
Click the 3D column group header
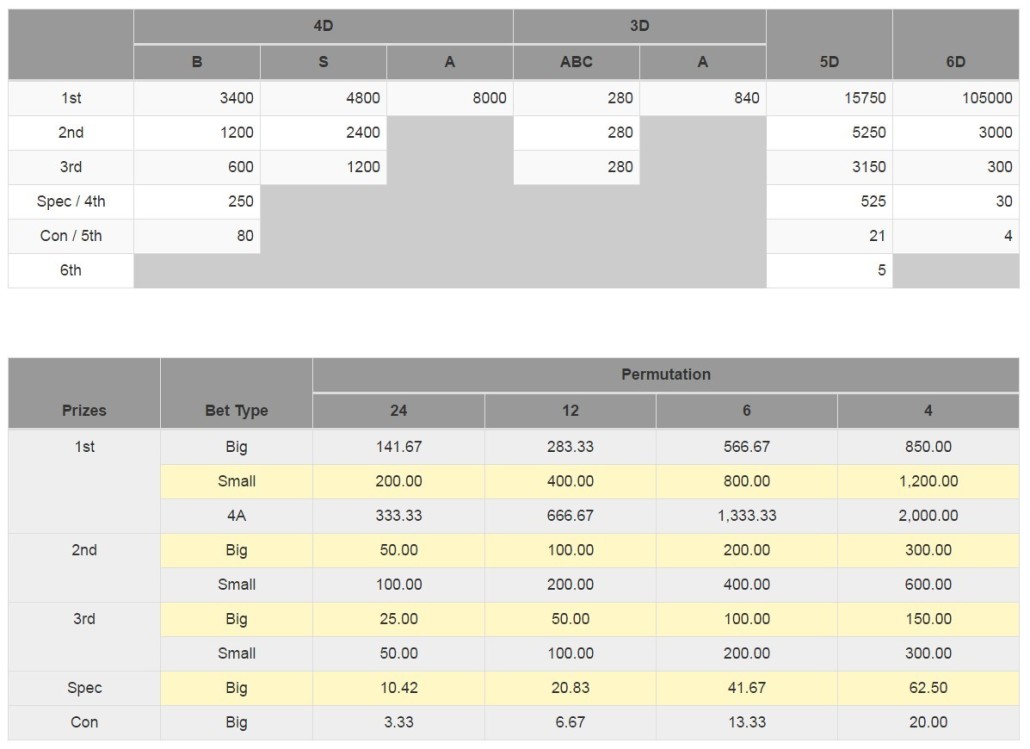pos(639,26)
